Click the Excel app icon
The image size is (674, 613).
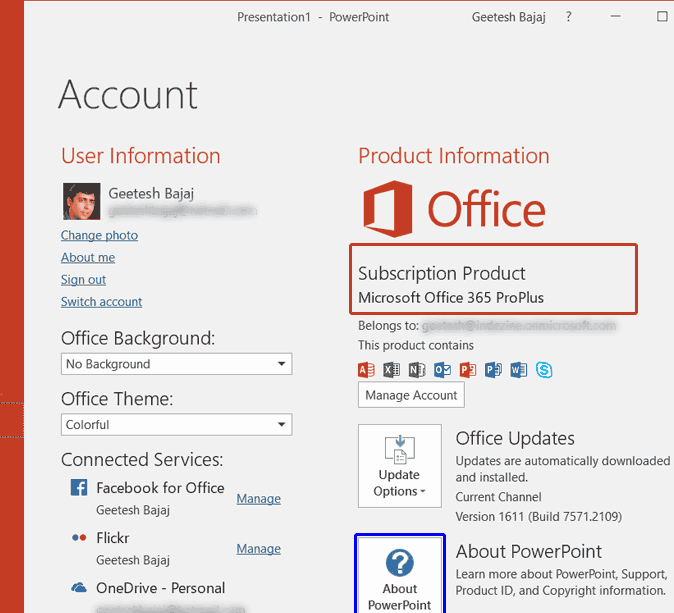coord(392,370)
